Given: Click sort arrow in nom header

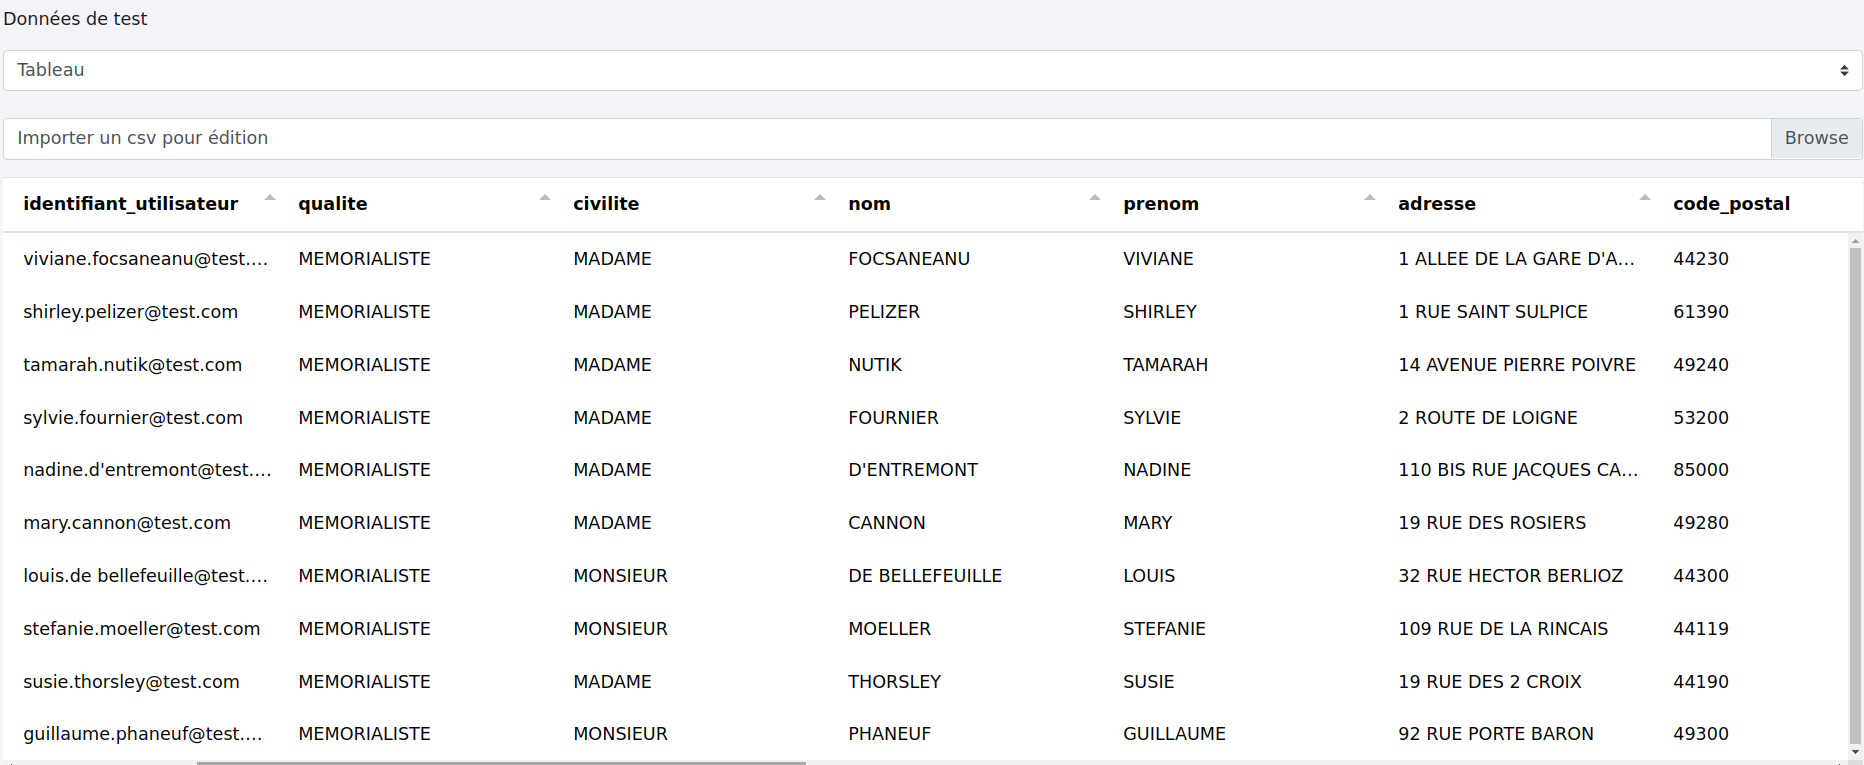Looking at the screenshot, I should pos(1094,198).
